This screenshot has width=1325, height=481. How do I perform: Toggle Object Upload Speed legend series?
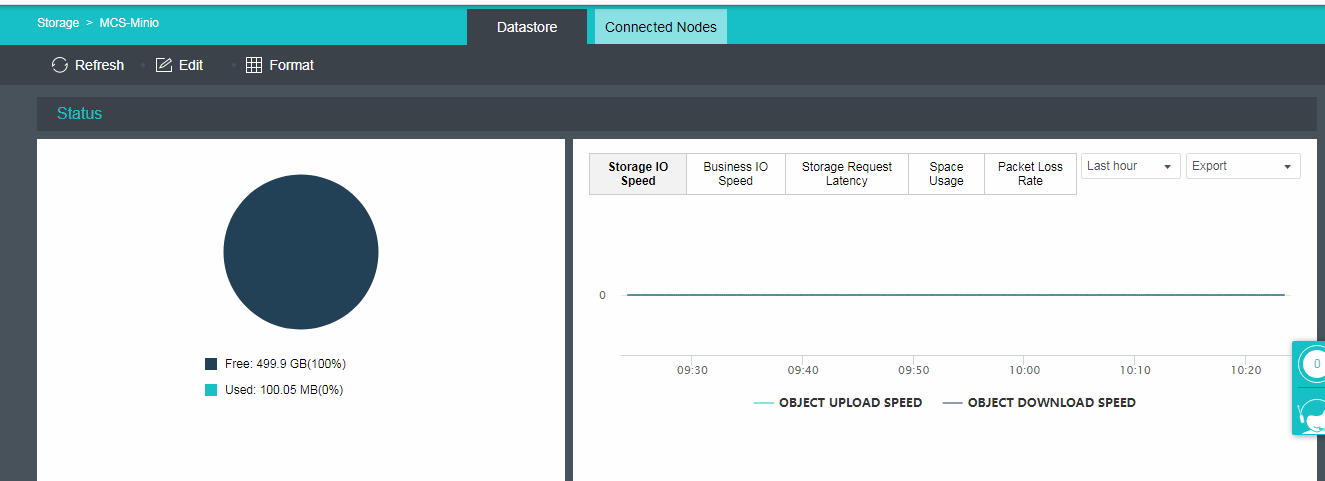coord(838,403)
